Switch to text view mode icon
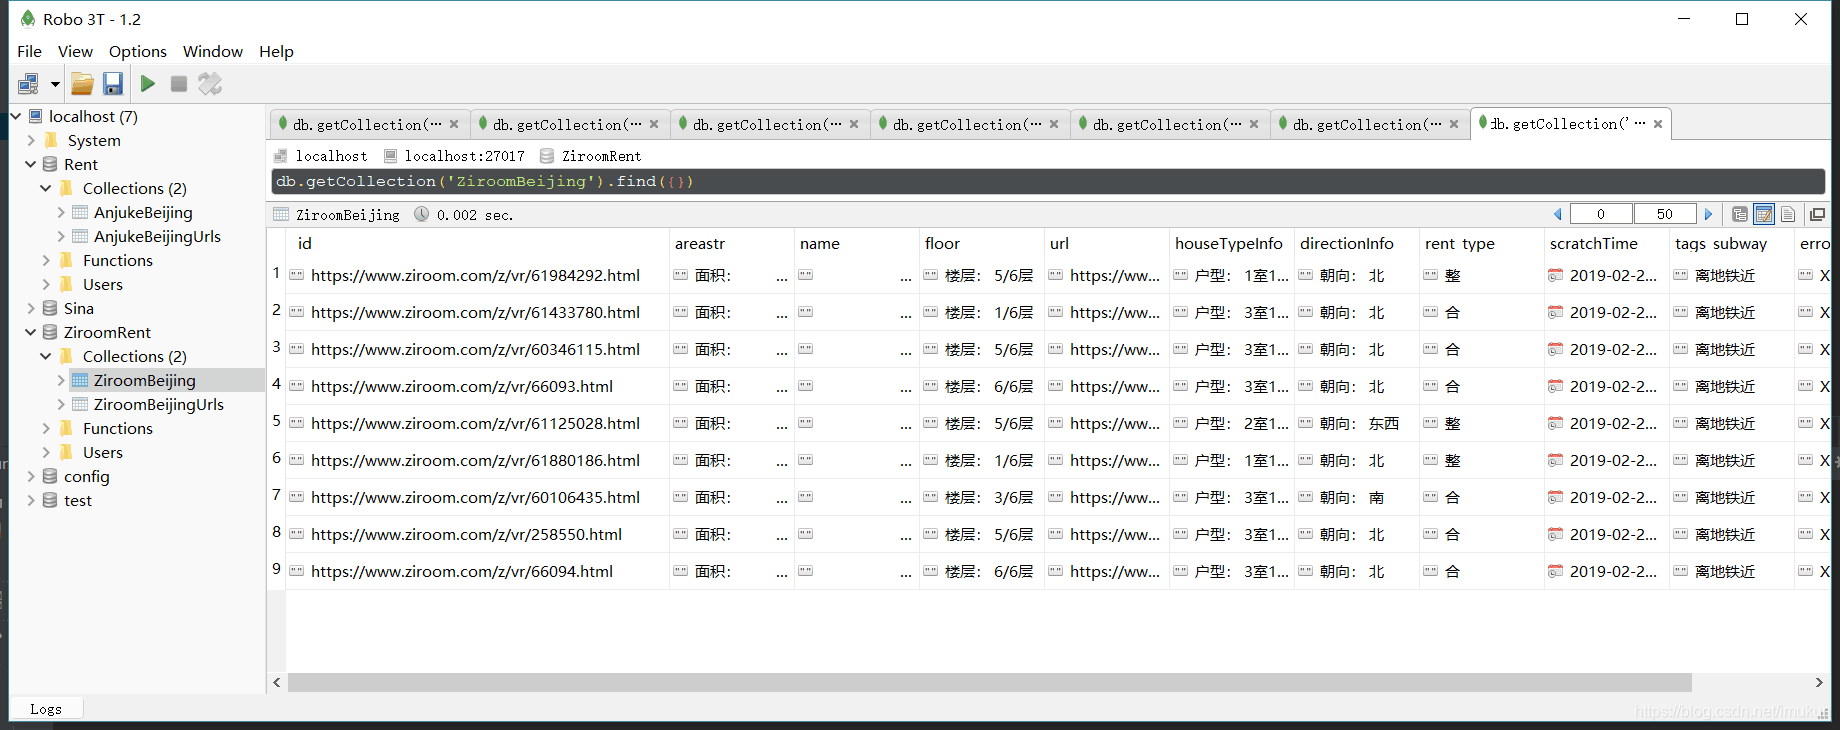1840x730 pixels. click(x=1788, y=214)
